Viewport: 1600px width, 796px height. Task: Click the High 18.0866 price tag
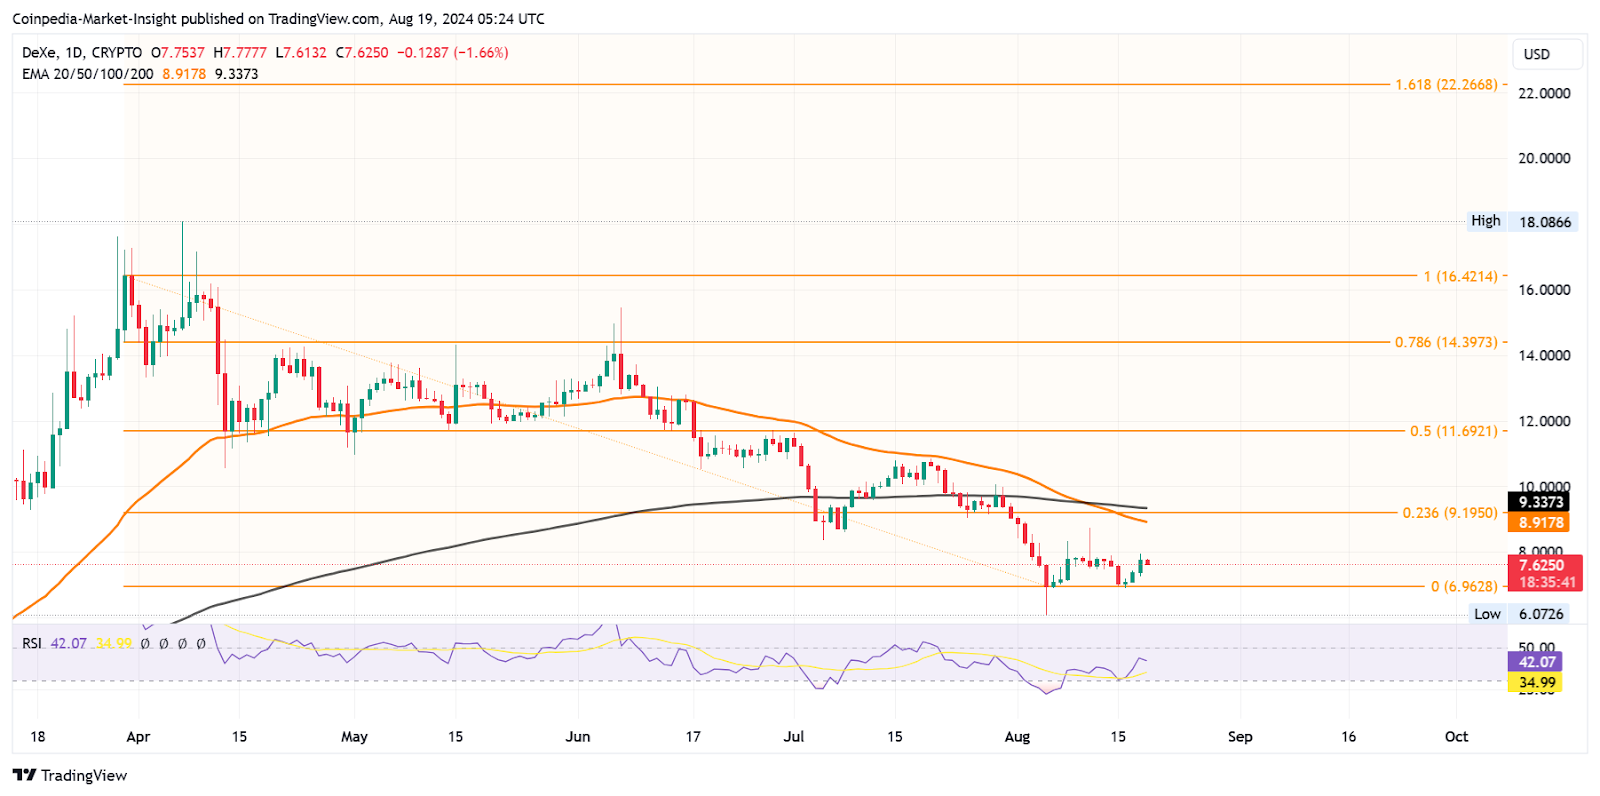[x=1522, y=221]
